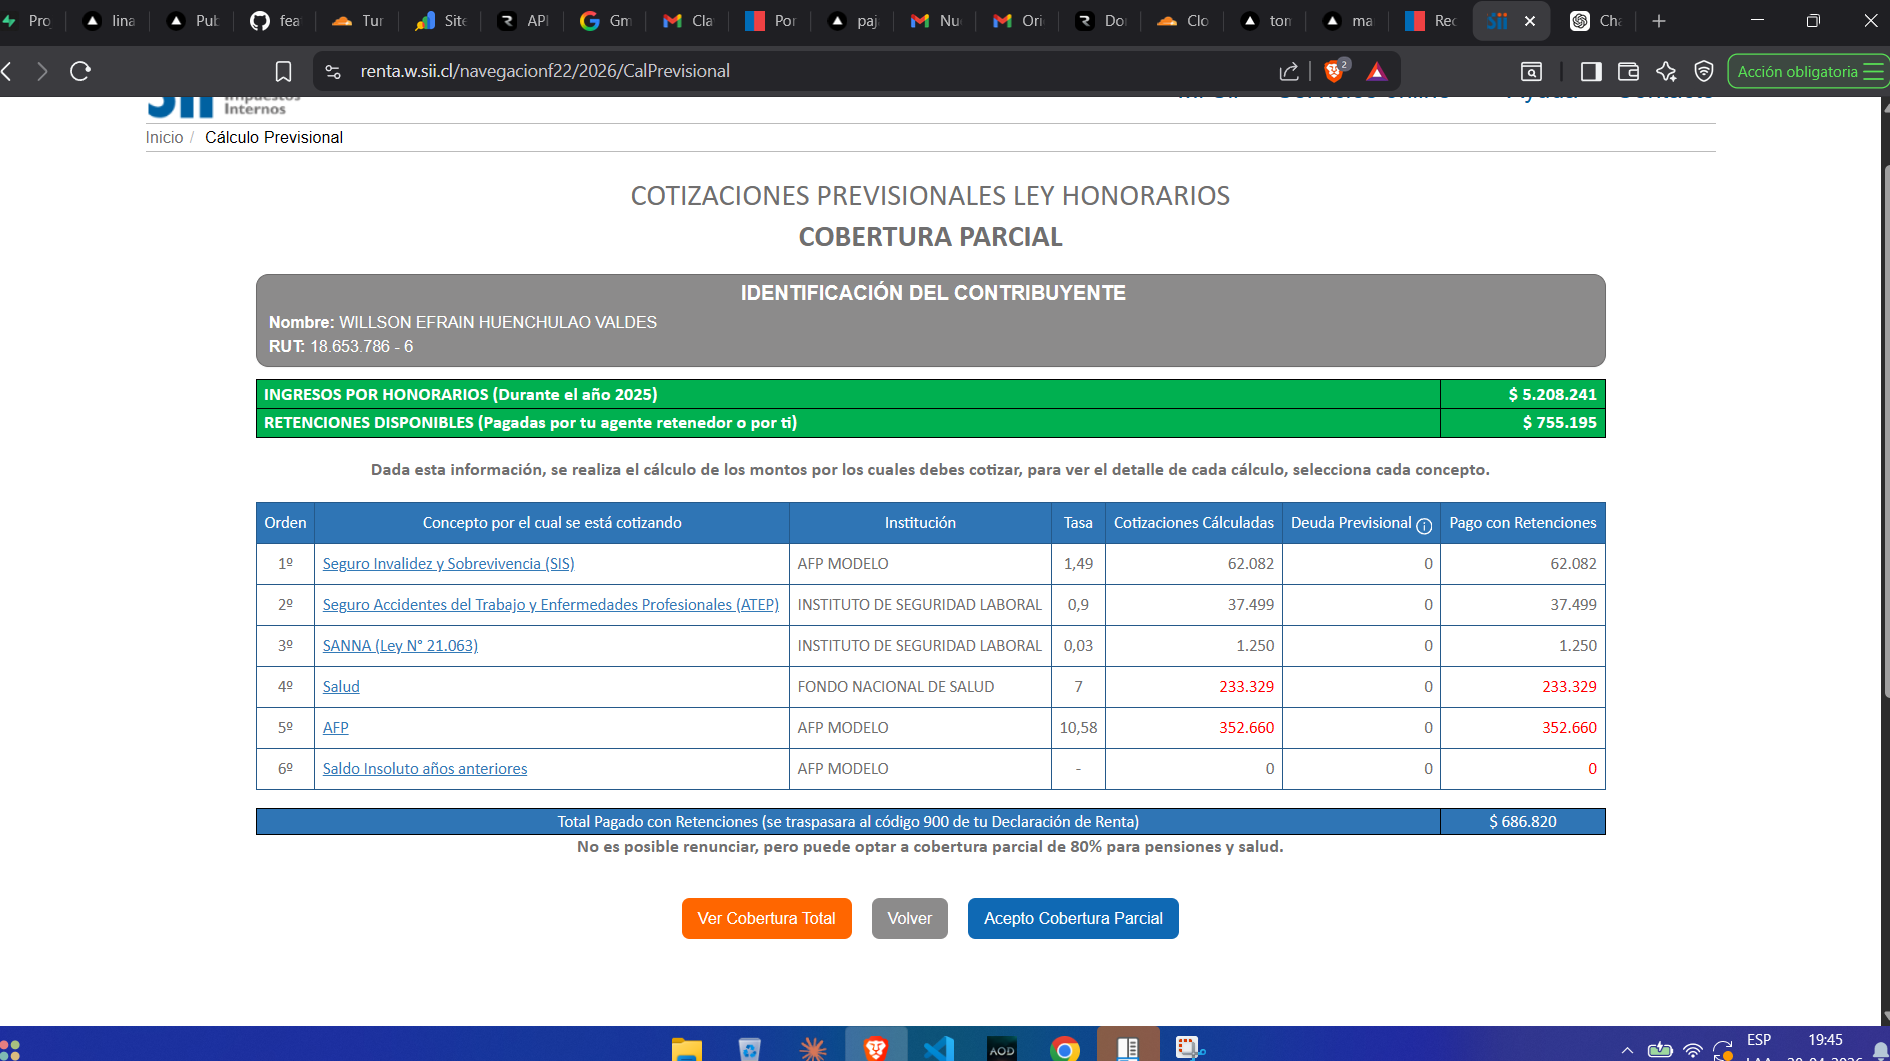The width and height of the screenshot is (1890, 1061).
Task: Click the Deuda Previsional info icon
Action: [x=1424, y=525]
